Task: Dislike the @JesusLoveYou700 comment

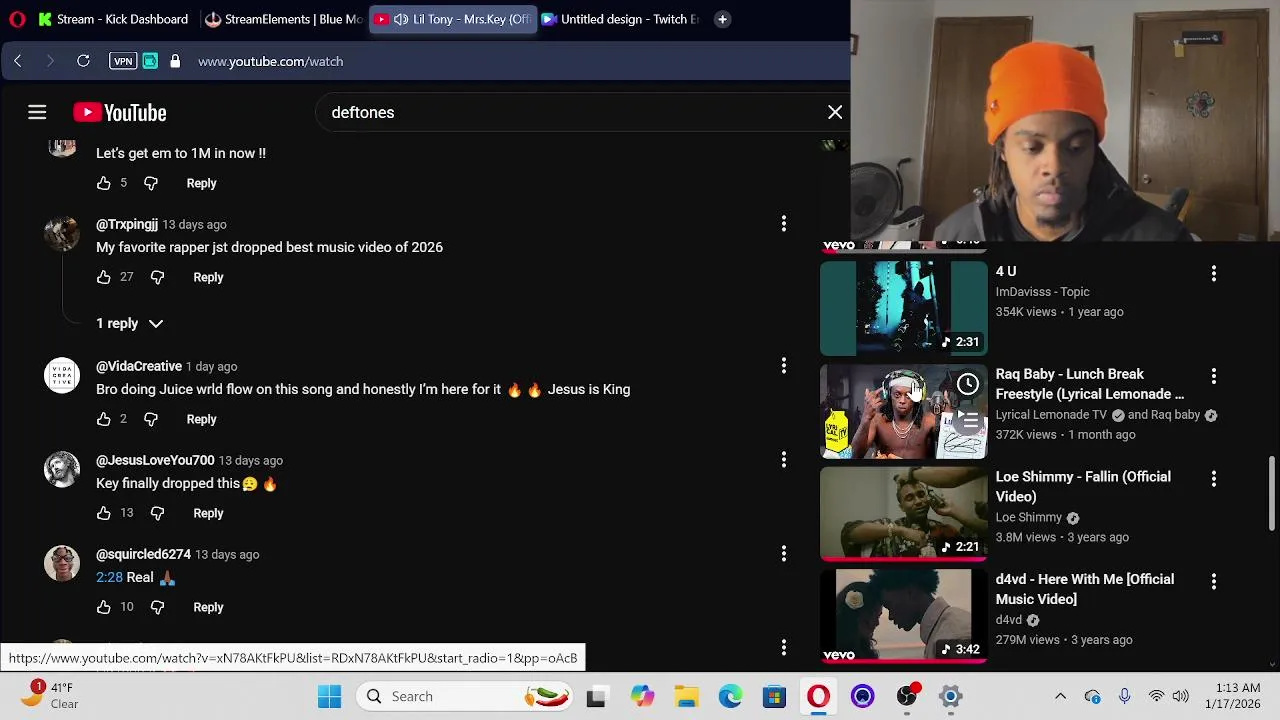Action: (157, 513)
